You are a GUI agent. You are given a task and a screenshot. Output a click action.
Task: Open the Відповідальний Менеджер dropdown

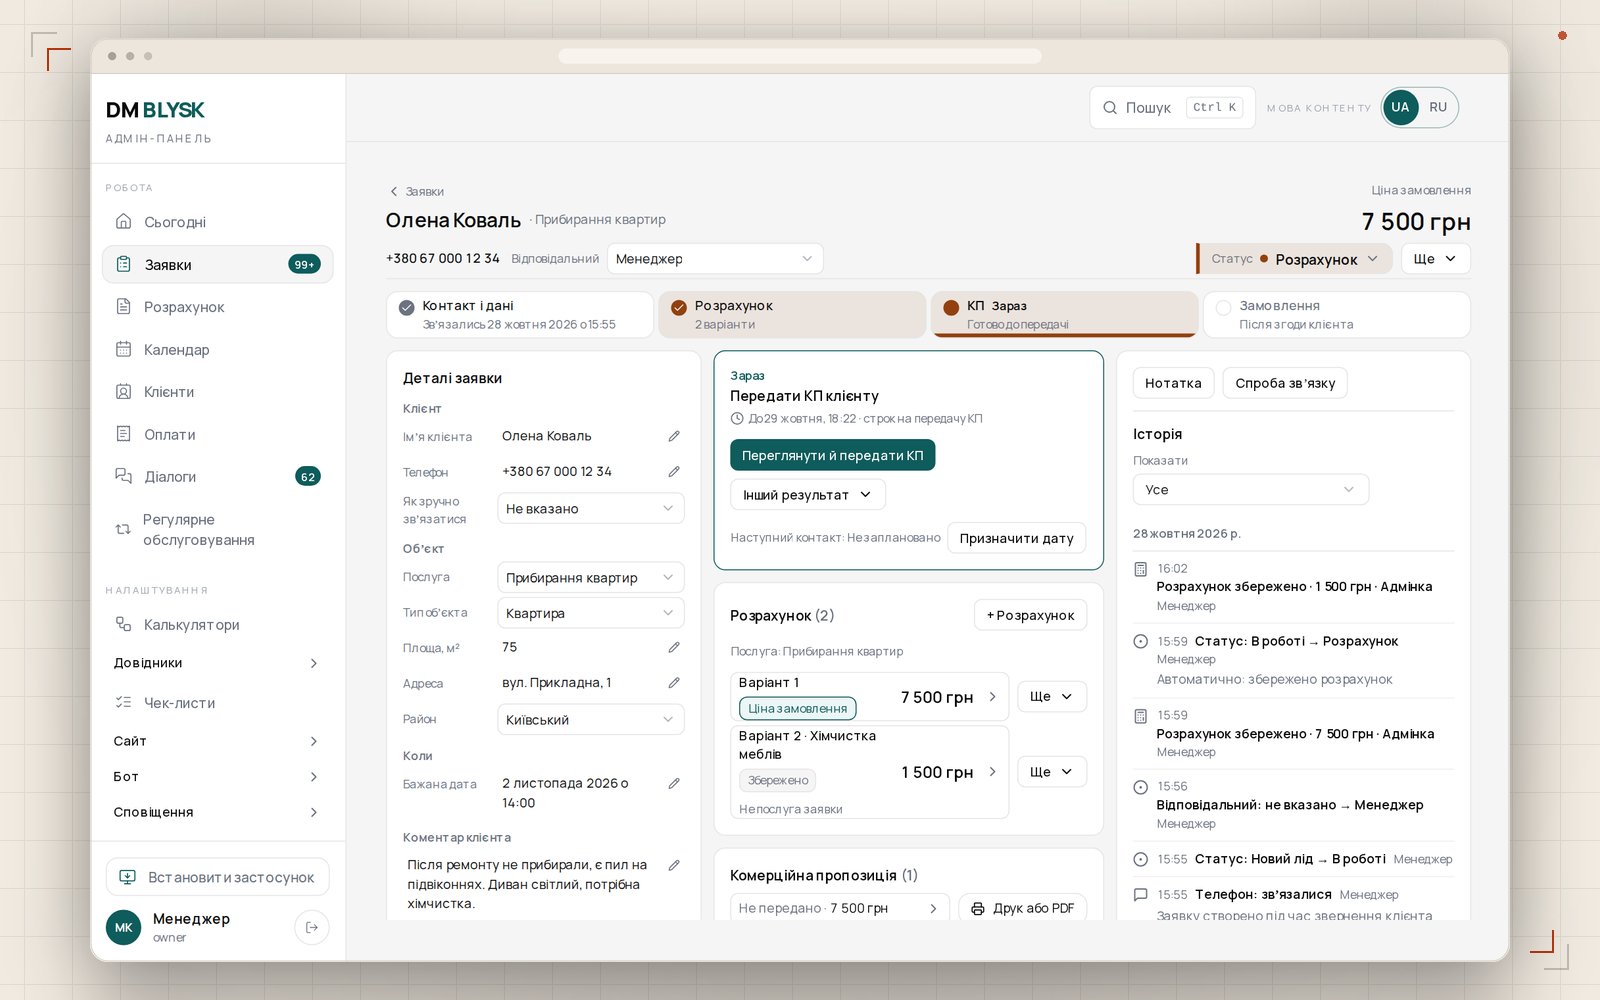pyautogui.click(x=715, y=259)
